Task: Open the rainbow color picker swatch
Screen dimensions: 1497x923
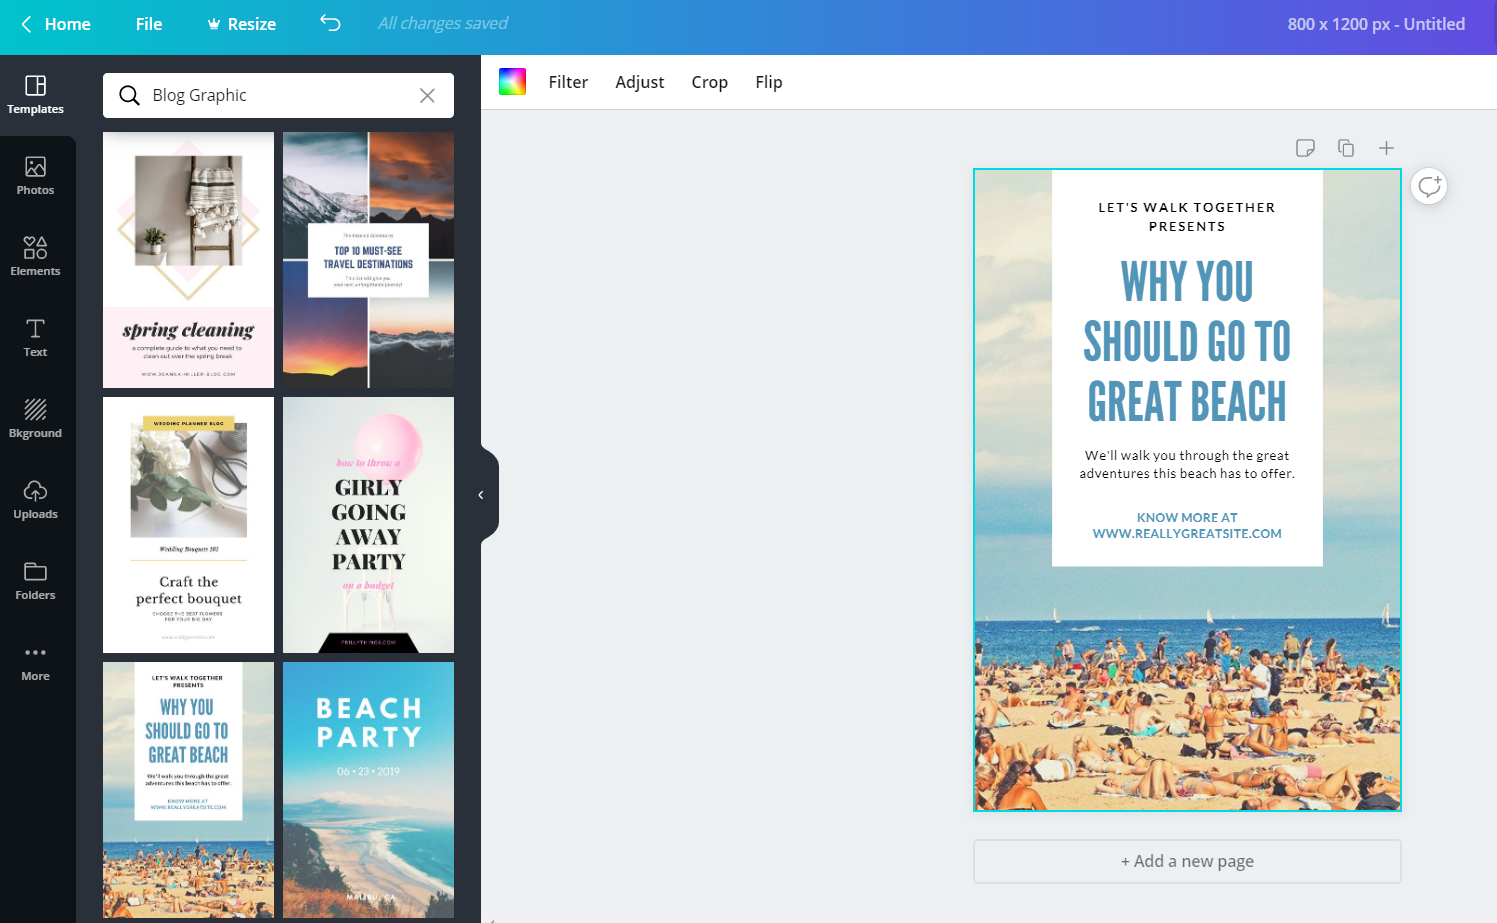Action: point(512,82)
